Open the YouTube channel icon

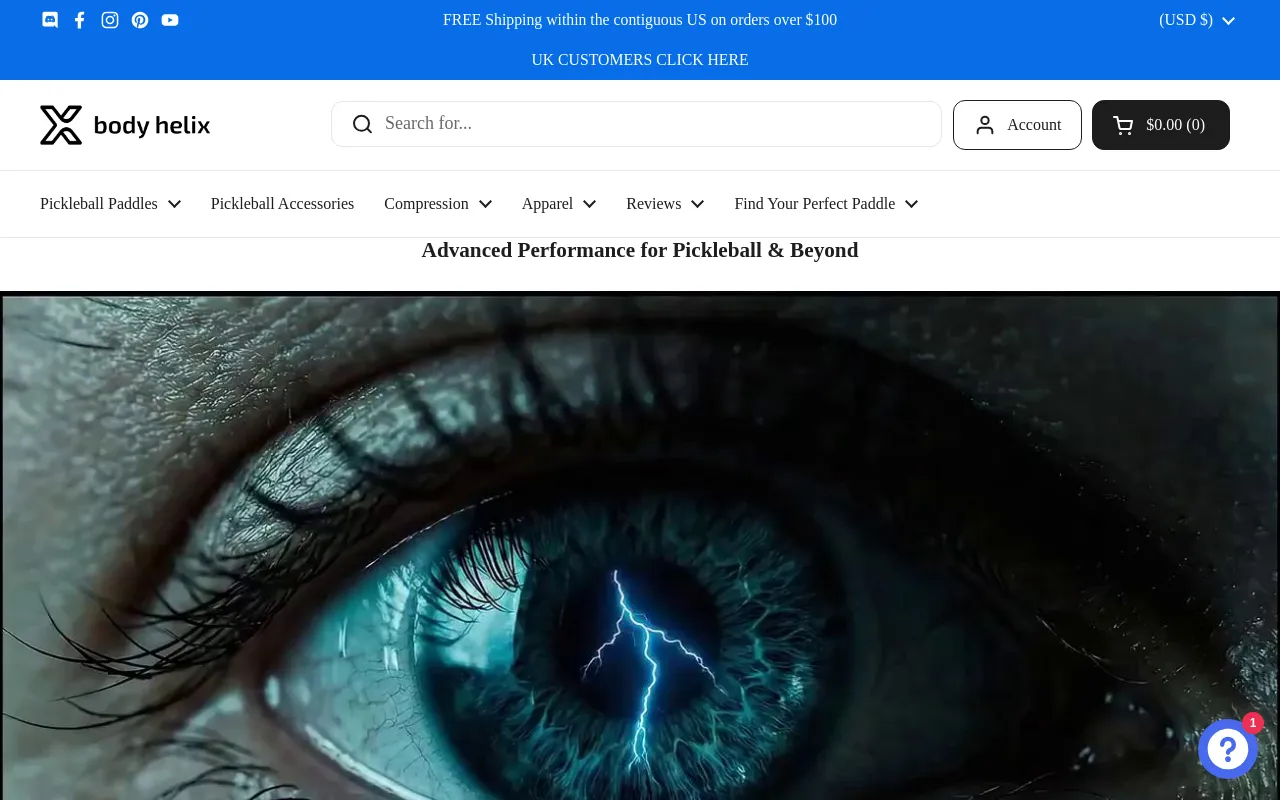point(170,20)
